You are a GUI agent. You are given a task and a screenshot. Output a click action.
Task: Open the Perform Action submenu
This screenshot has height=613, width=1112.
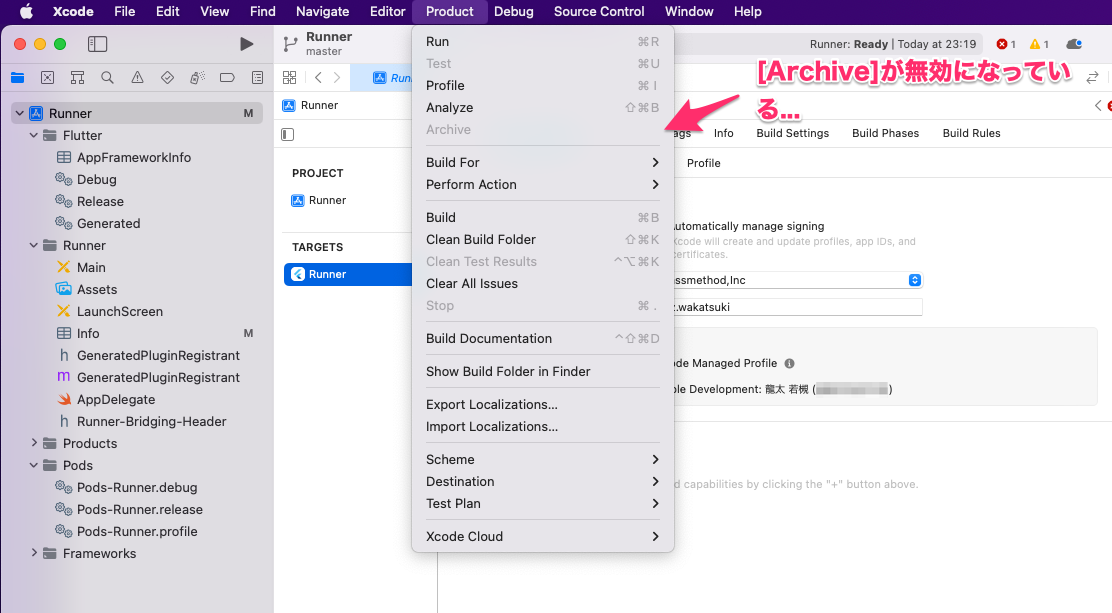click(x=543, y=184)
